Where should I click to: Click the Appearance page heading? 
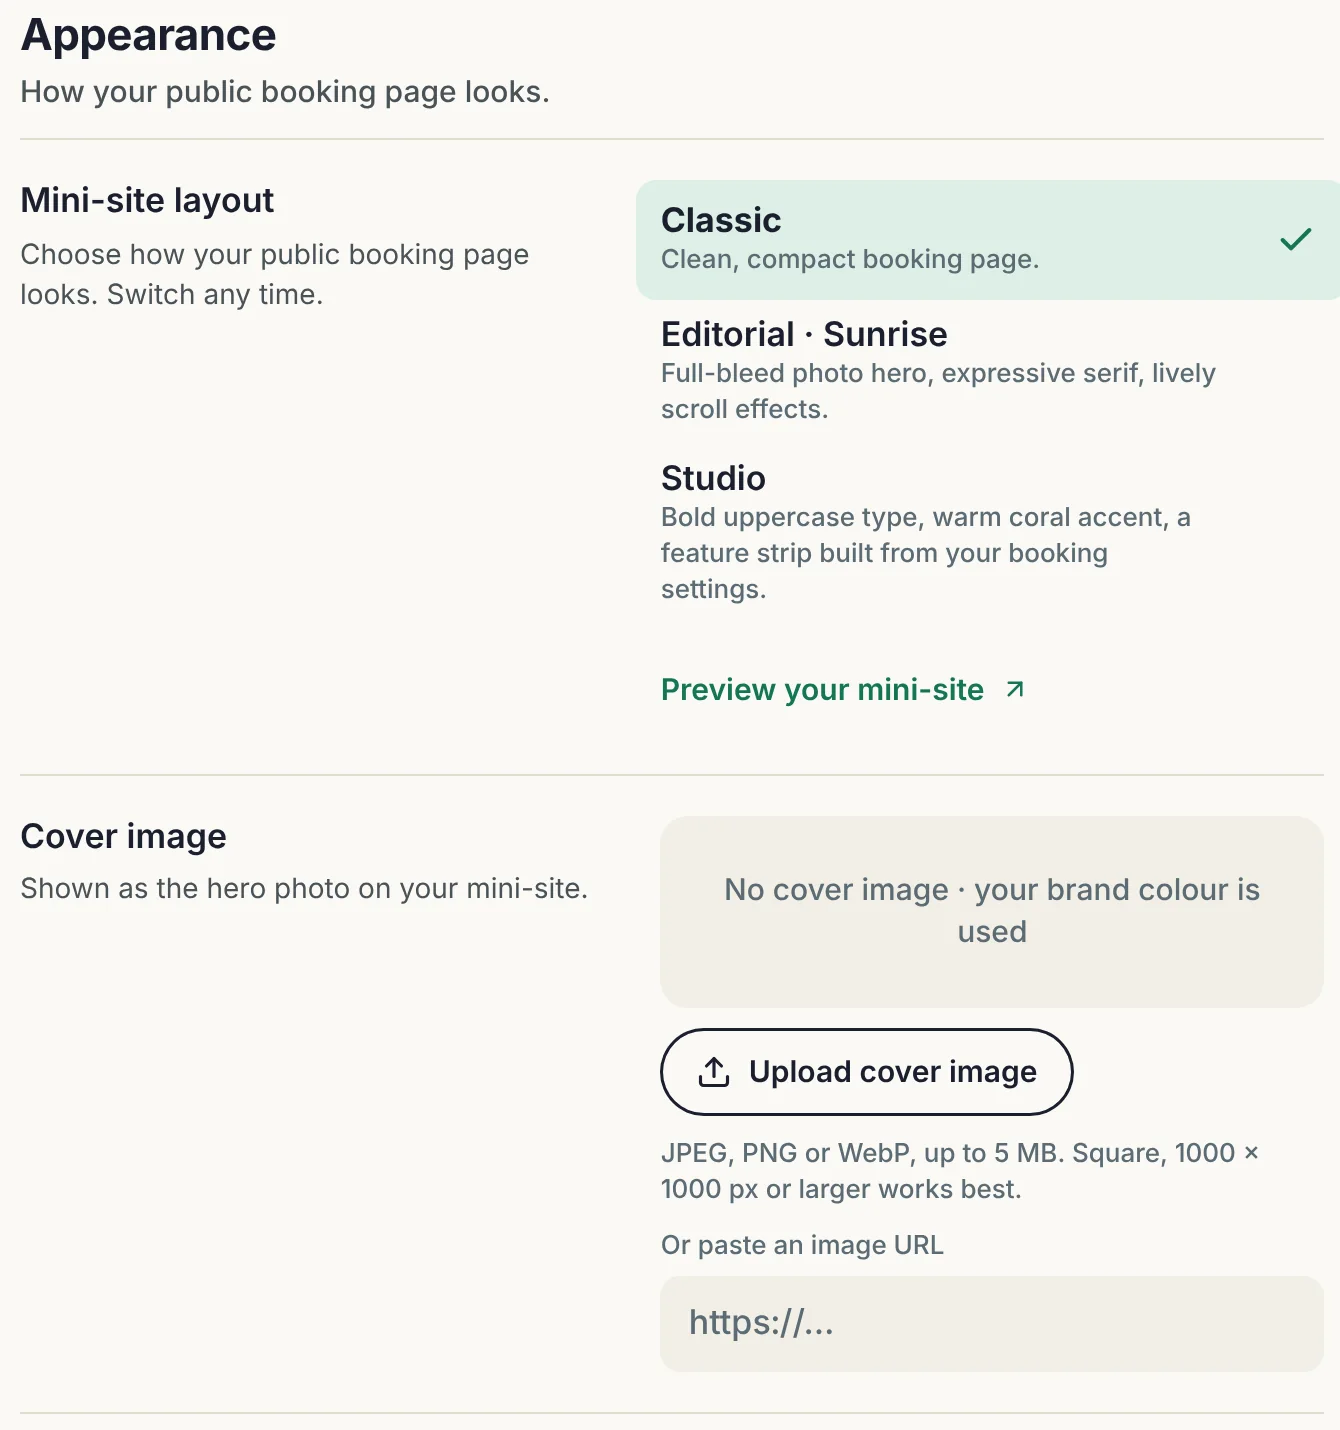[148, 36]
